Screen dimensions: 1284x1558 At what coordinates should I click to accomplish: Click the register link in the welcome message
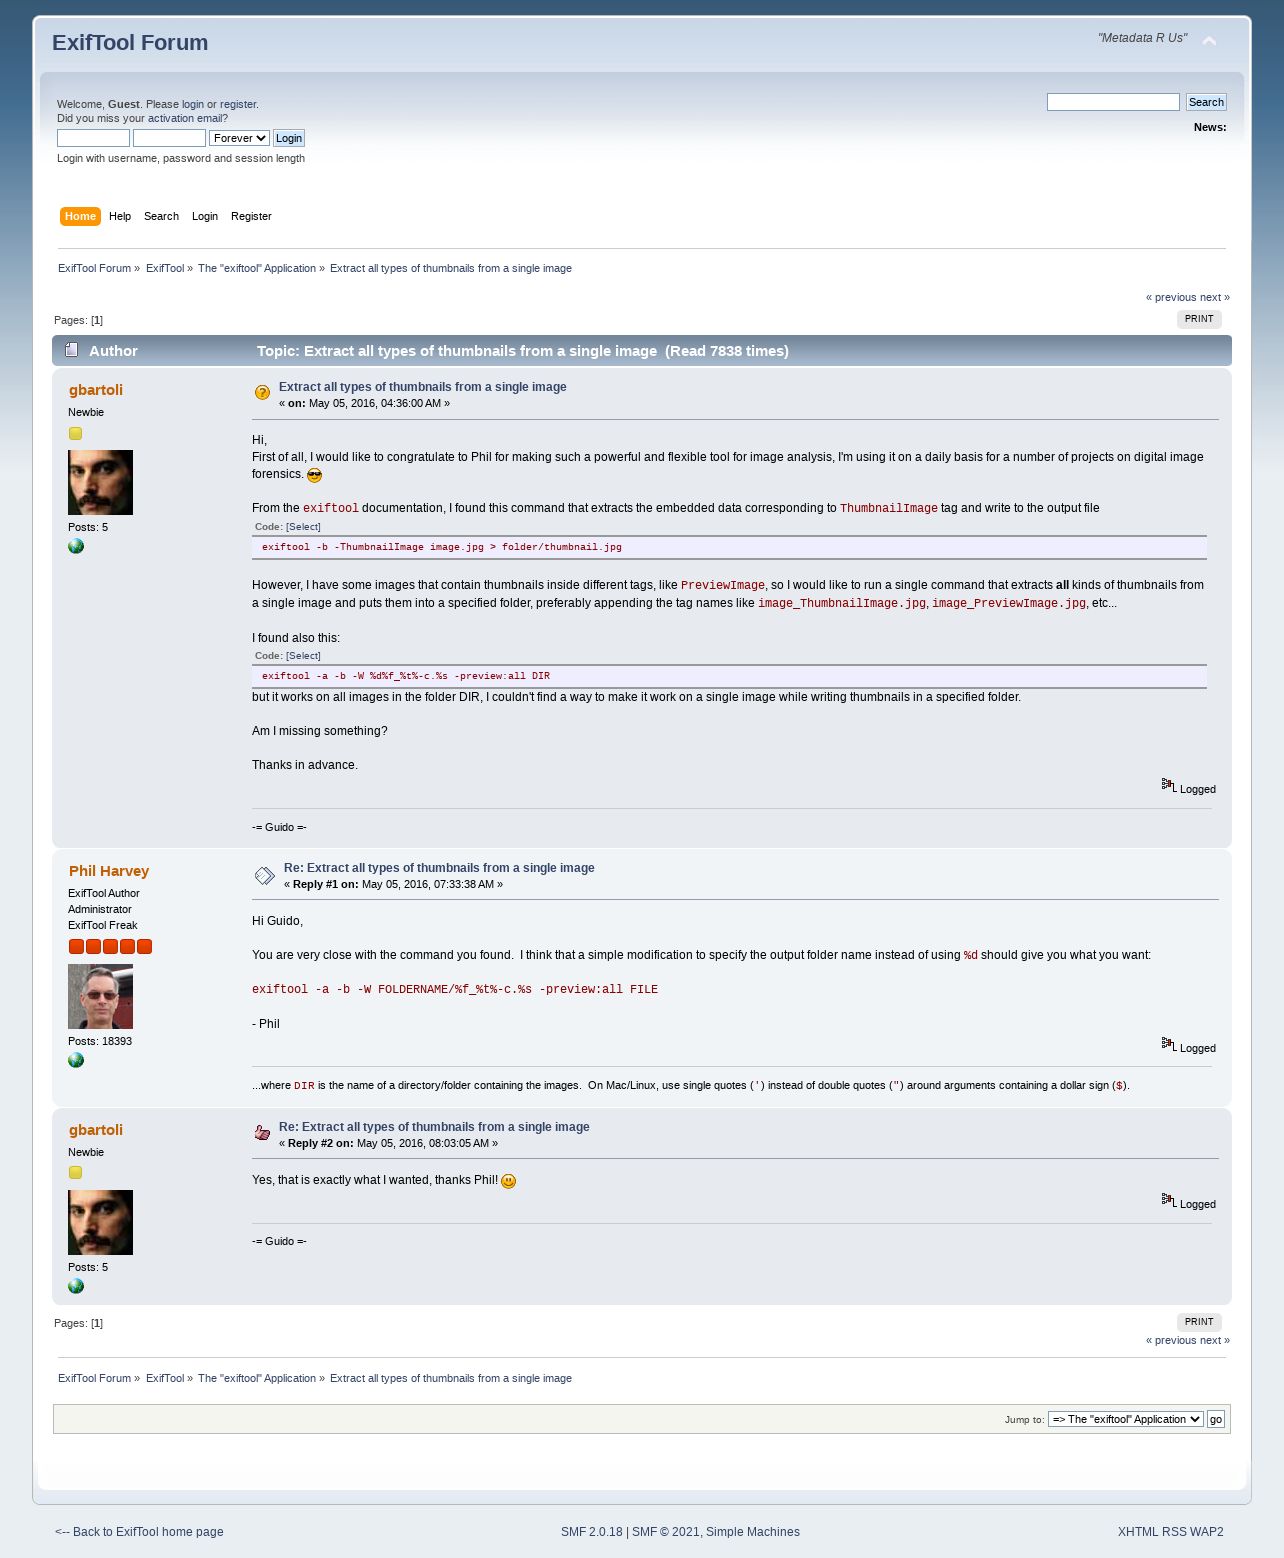pos(238,104)
